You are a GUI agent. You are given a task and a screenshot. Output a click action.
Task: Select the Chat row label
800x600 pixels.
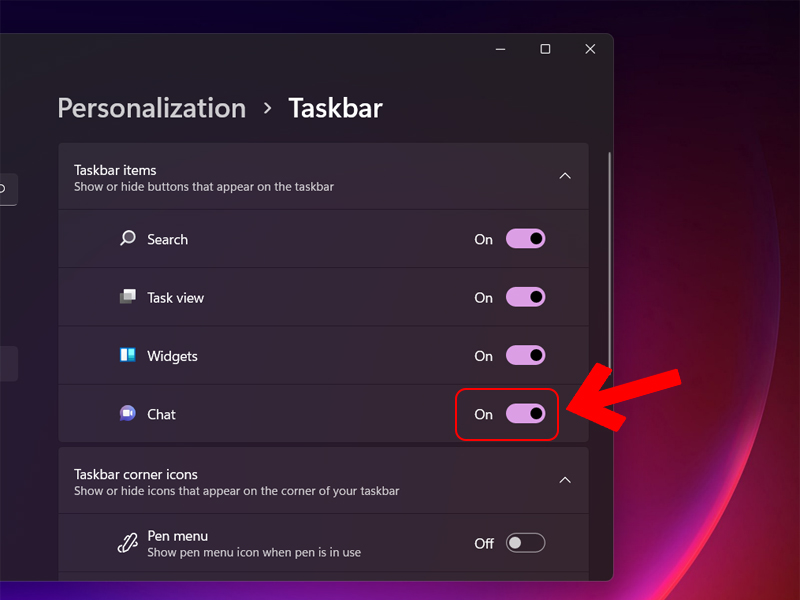161,414
